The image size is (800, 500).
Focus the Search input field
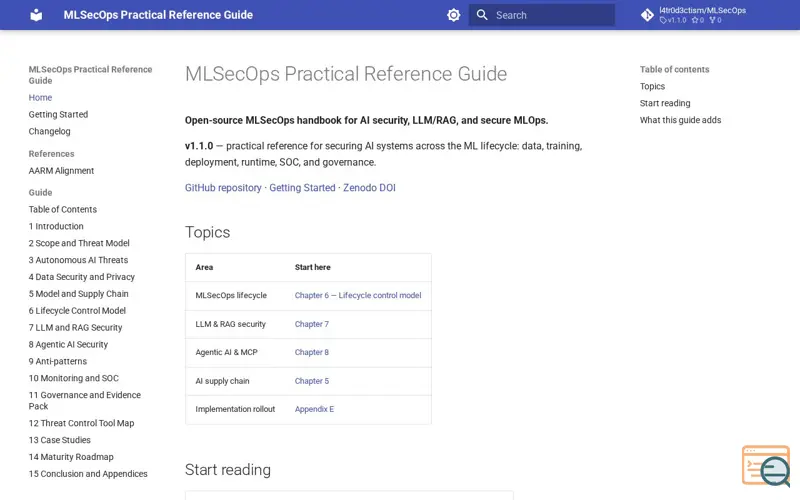click(x=542, y=15)
